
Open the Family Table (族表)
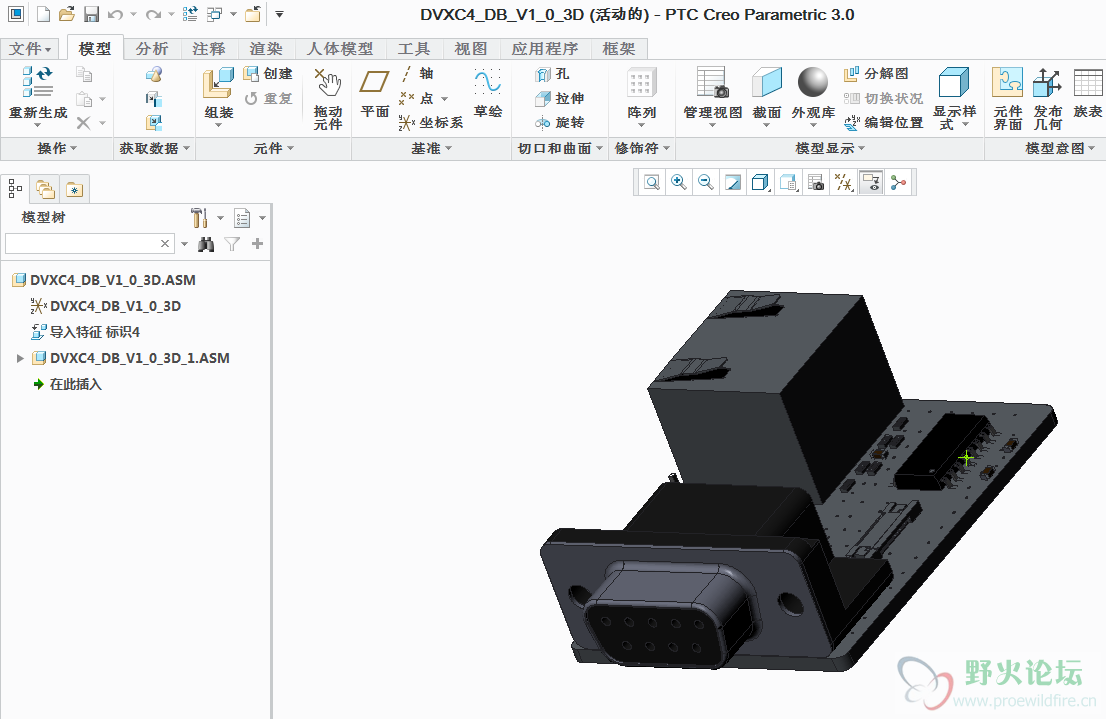pyautogui.click(x=1088, y=93)
